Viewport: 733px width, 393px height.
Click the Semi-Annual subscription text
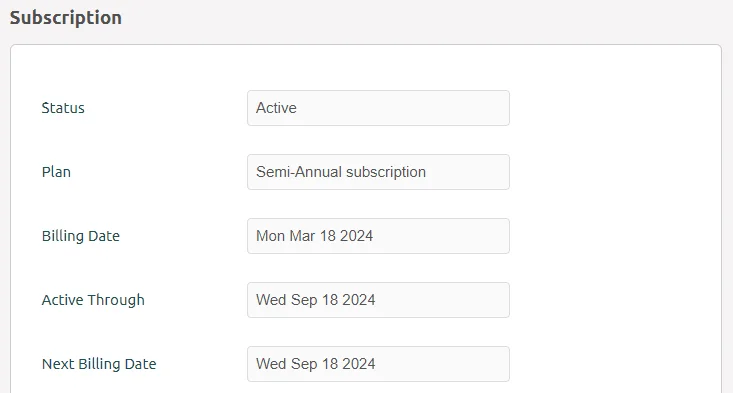[x=341, y=172]
